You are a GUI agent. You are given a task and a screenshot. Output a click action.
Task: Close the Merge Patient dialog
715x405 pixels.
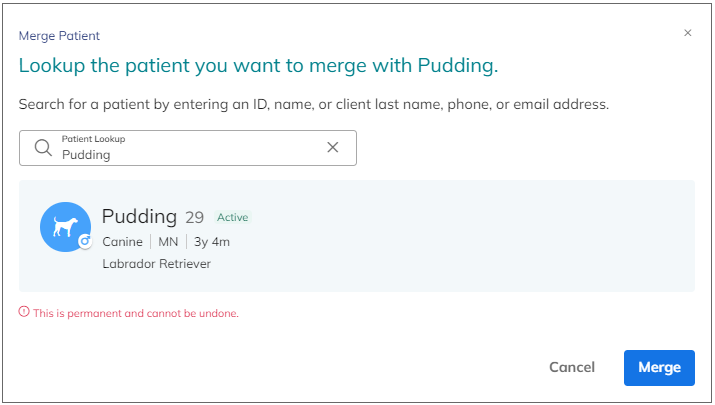tap(688, 33)
